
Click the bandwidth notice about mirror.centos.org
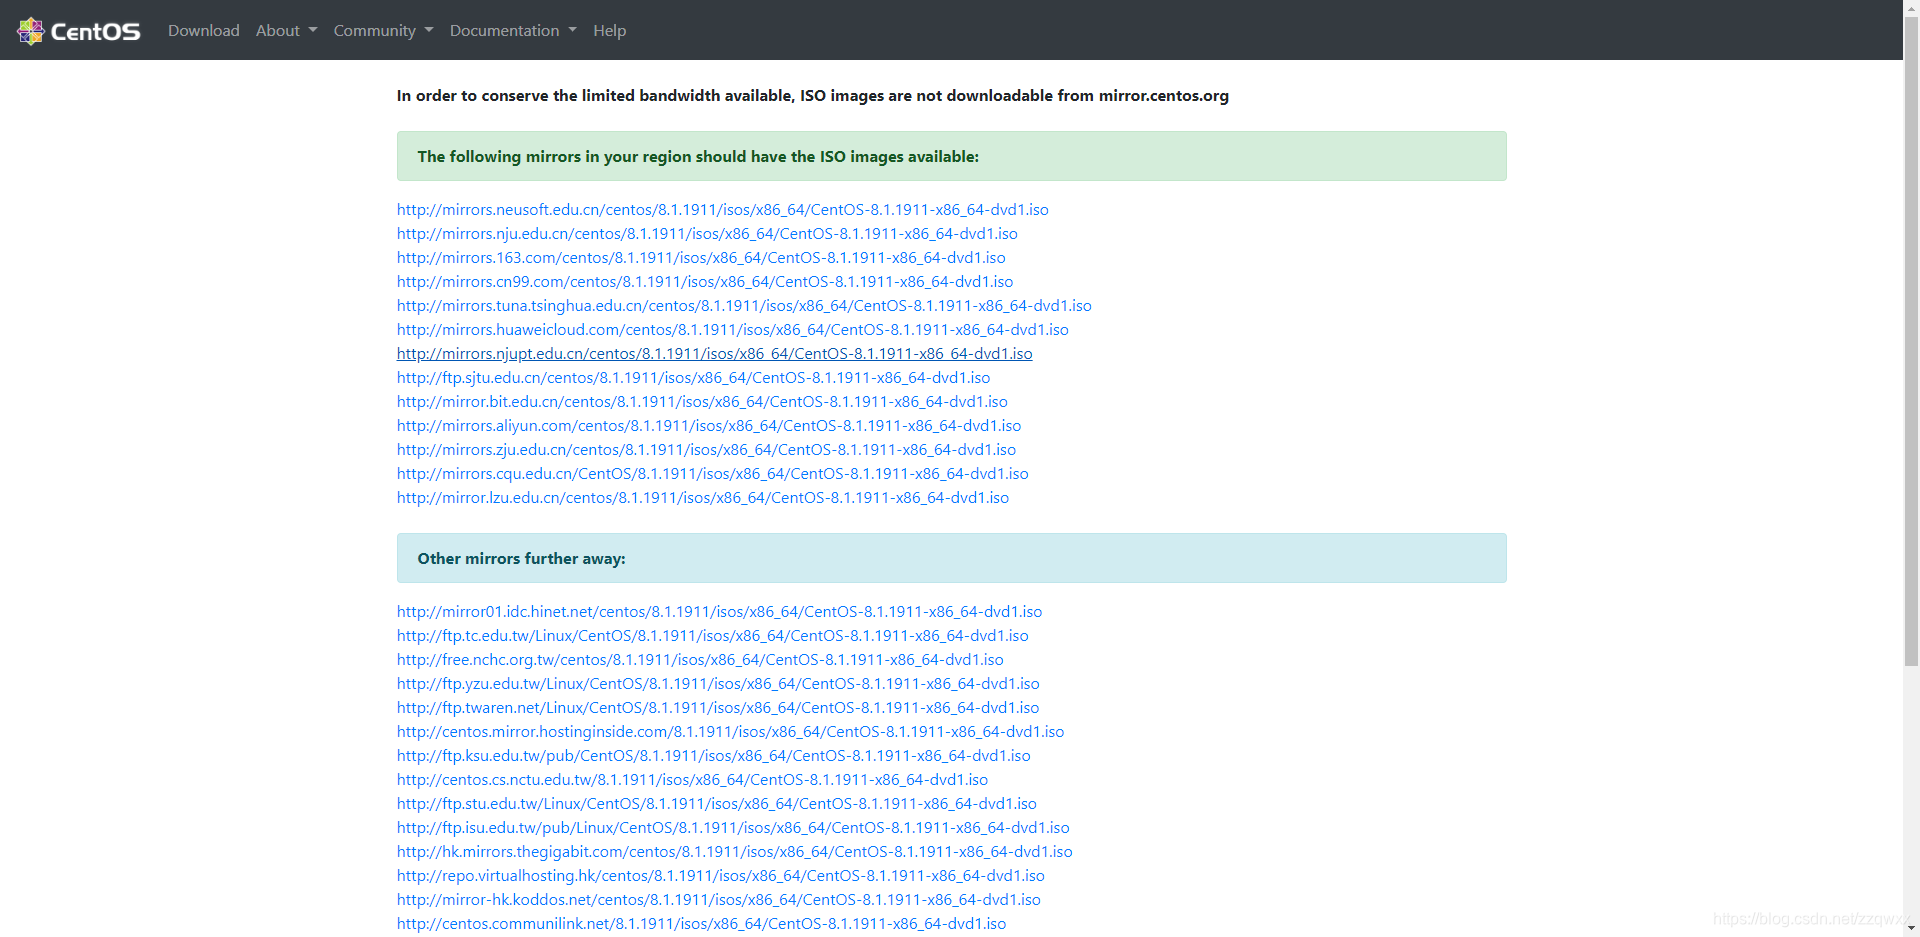812,96
